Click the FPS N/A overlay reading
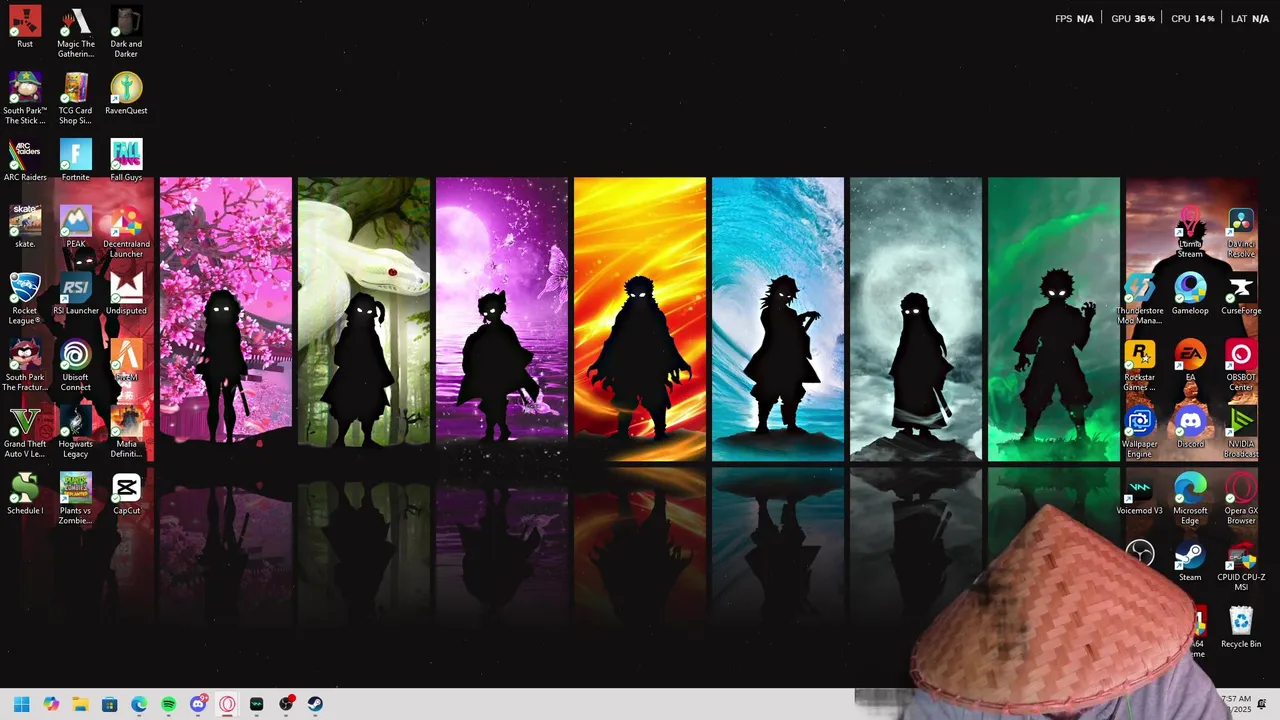 (x=1074, y=18)
